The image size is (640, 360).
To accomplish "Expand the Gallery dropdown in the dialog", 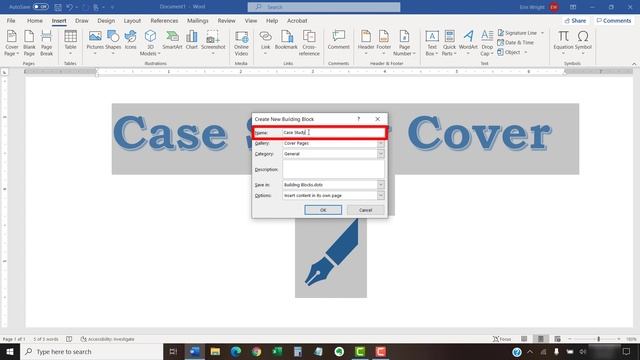I will tap(380, 143).
